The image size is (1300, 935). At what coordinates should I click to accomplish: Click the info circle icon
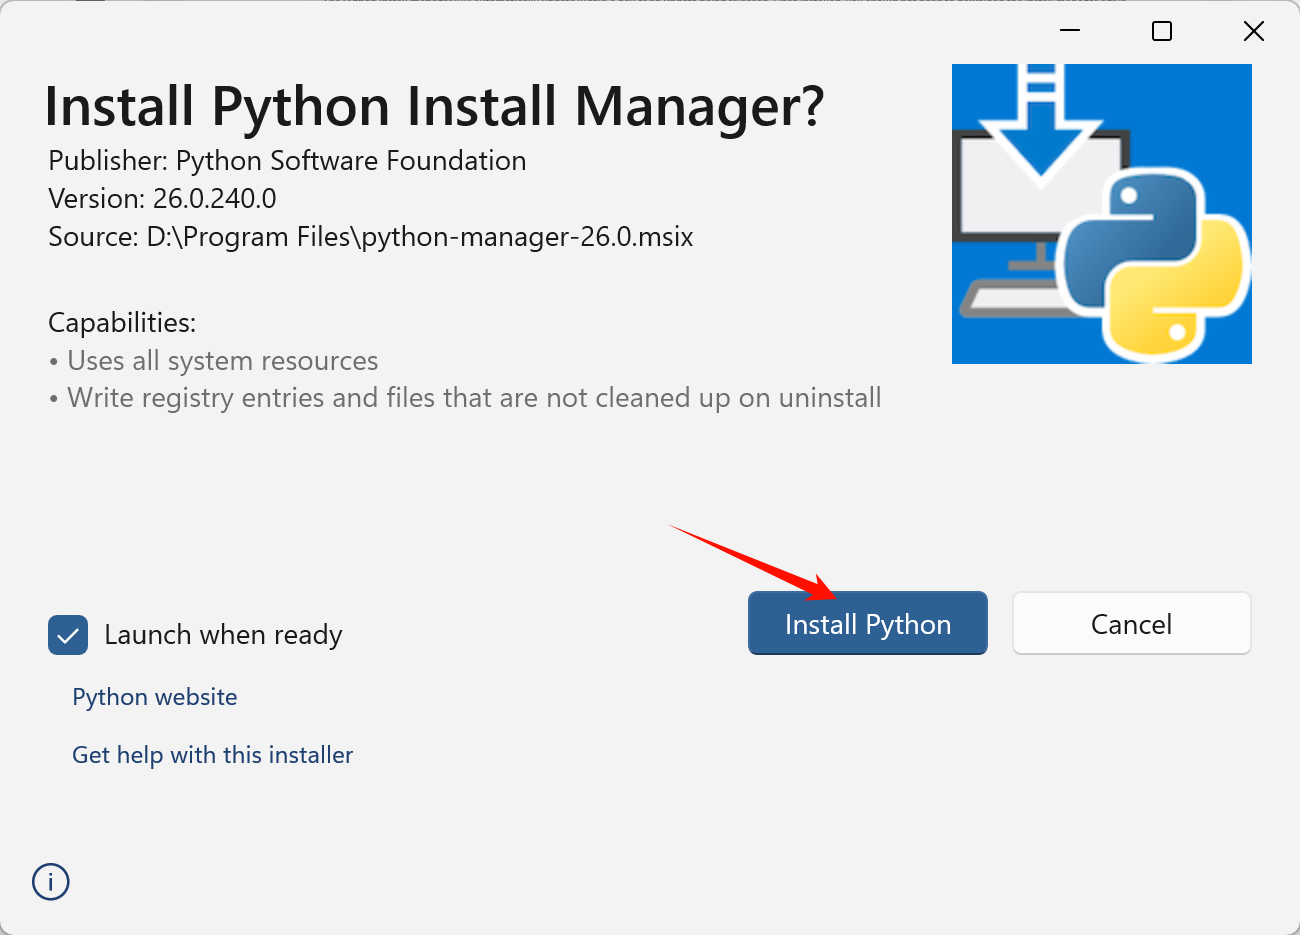[51, 882]
